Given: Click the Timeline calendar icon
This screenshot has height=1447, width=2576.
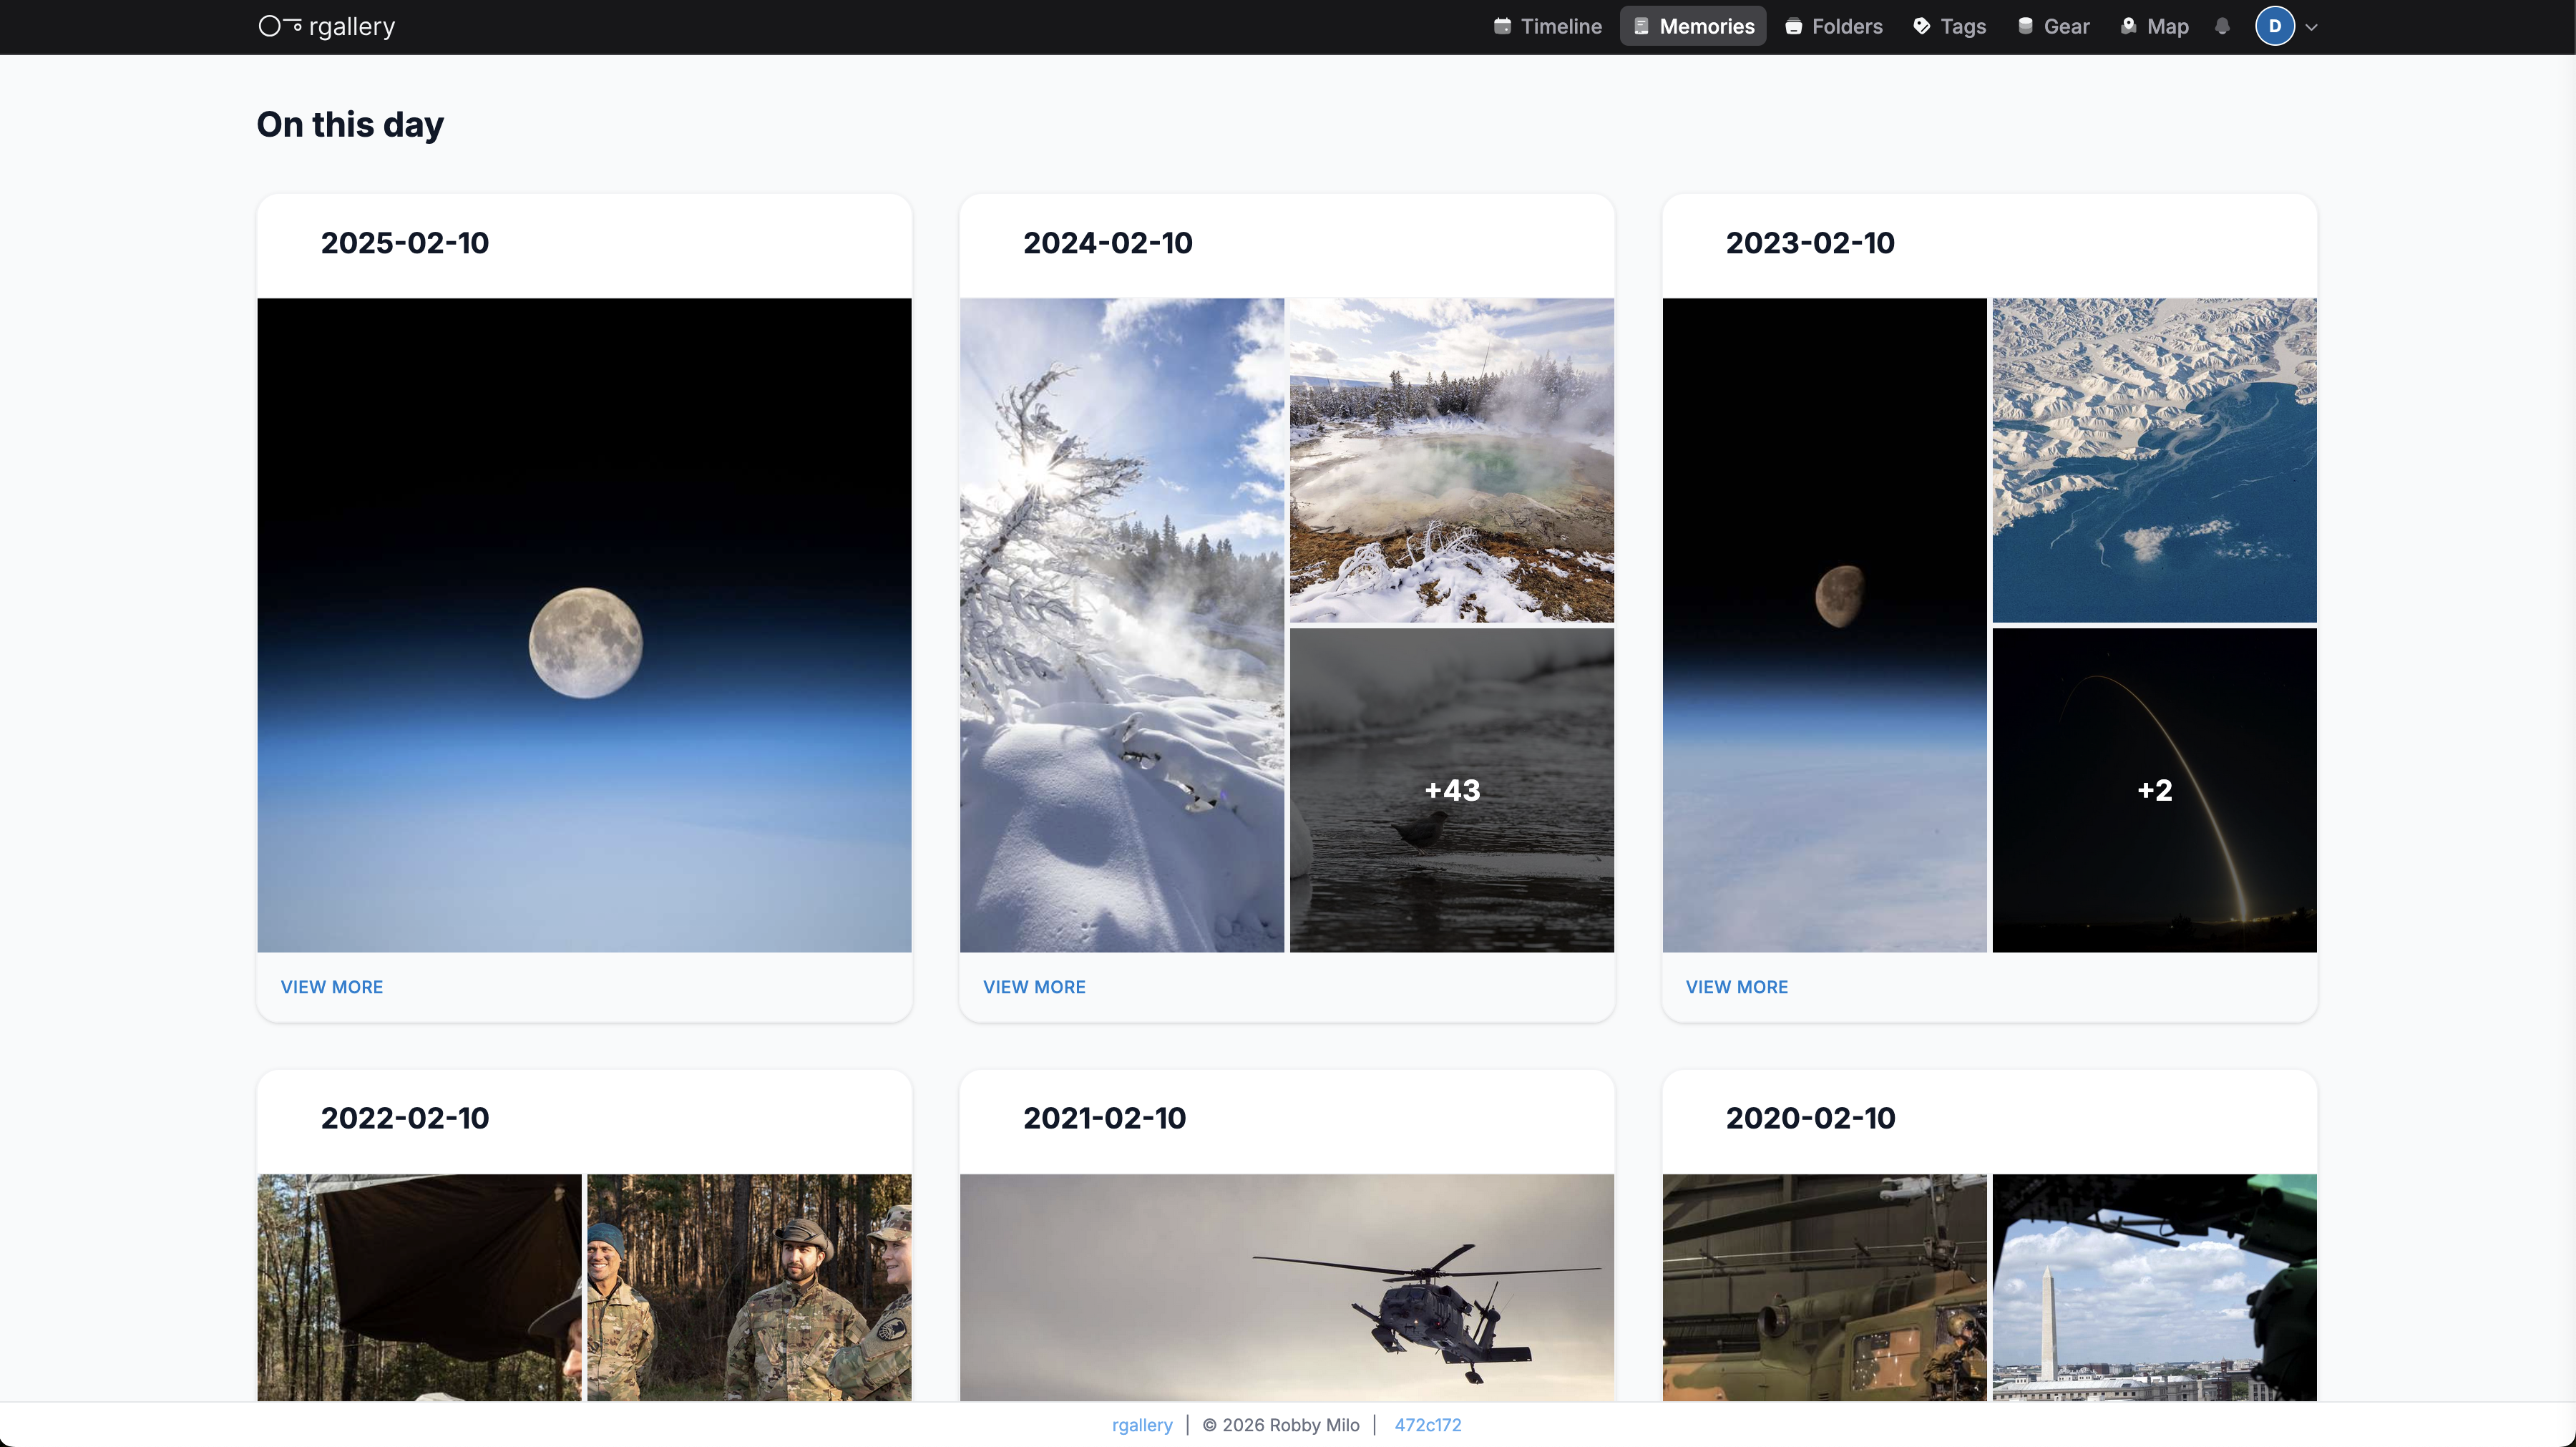Looking at the screenshot, I should tap(1502, 26).
